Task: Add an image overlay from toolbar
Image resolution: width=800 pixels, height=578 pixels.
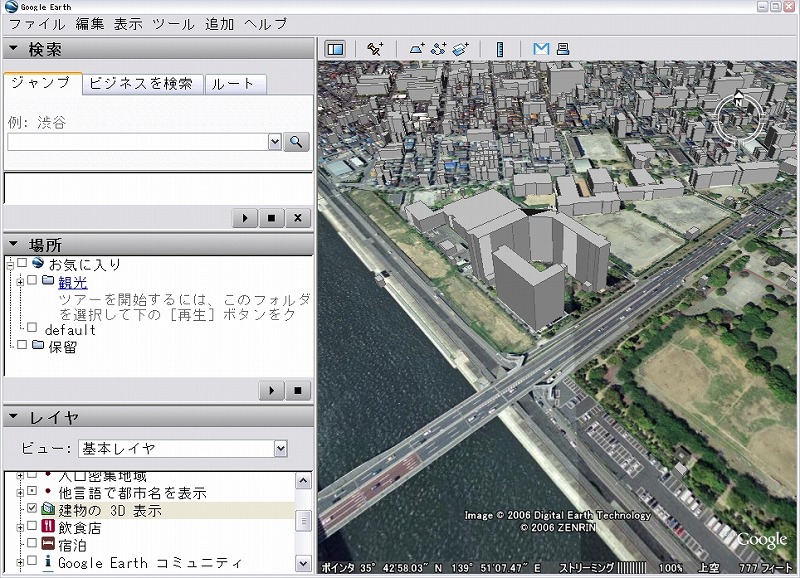Action: pyautogui.click(x=460, y=49)
